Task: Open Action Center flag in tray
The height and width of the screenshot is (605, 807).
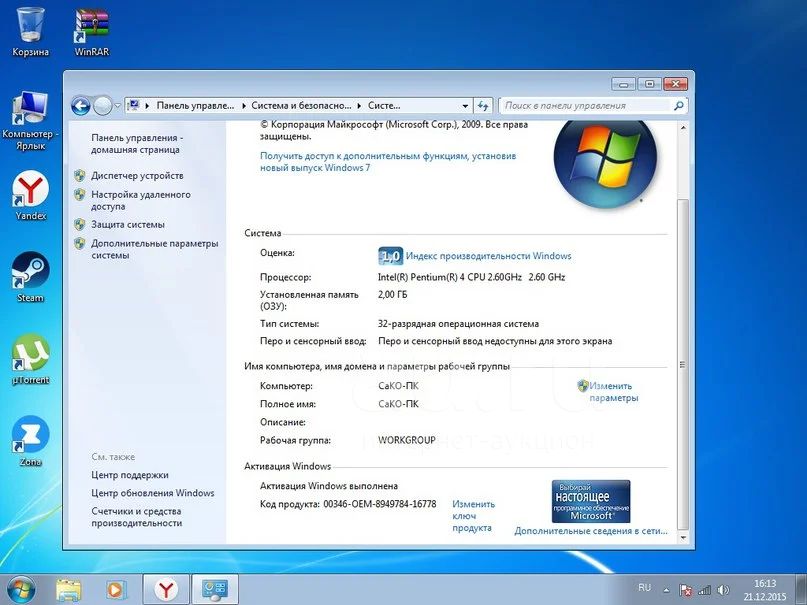Action: point(685,590)
